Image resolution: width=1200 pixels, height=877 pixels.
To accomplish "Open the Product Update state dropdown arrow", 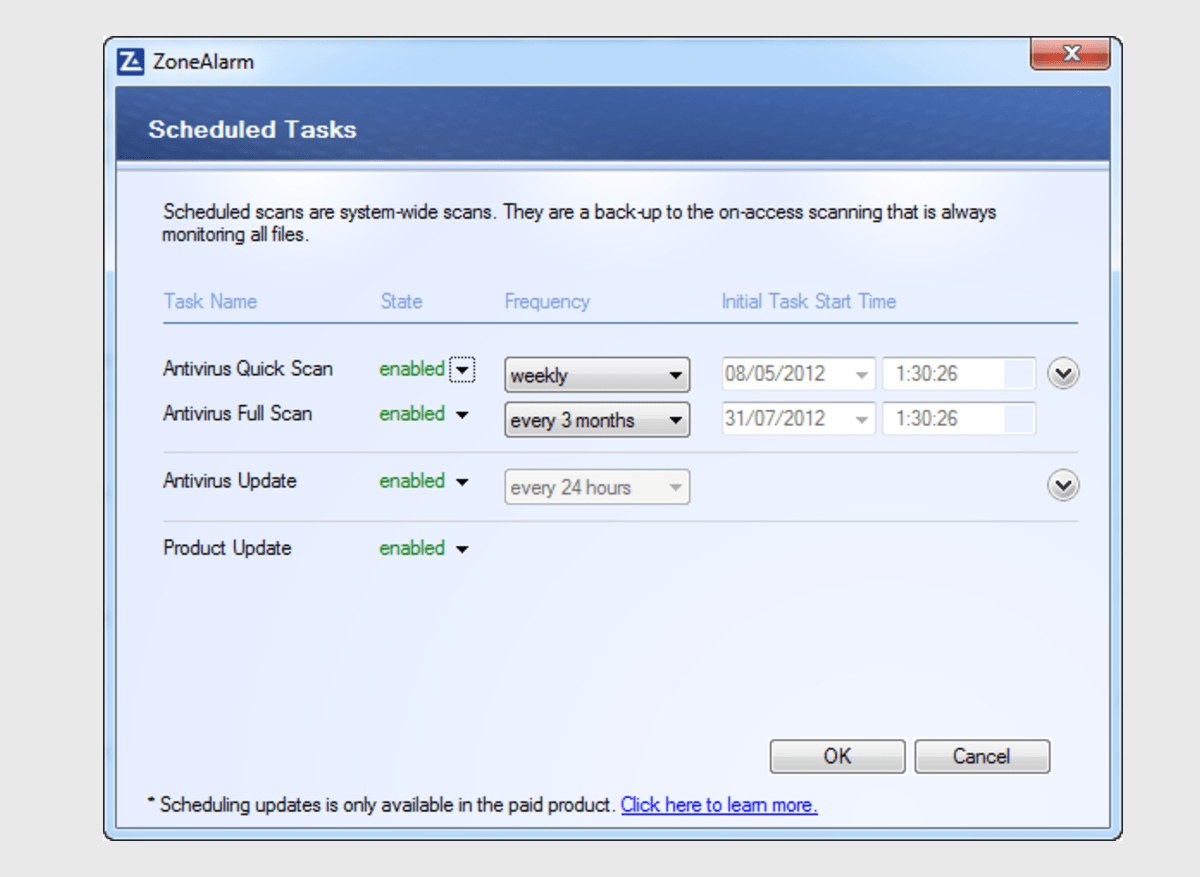I will tap(462, 549).
